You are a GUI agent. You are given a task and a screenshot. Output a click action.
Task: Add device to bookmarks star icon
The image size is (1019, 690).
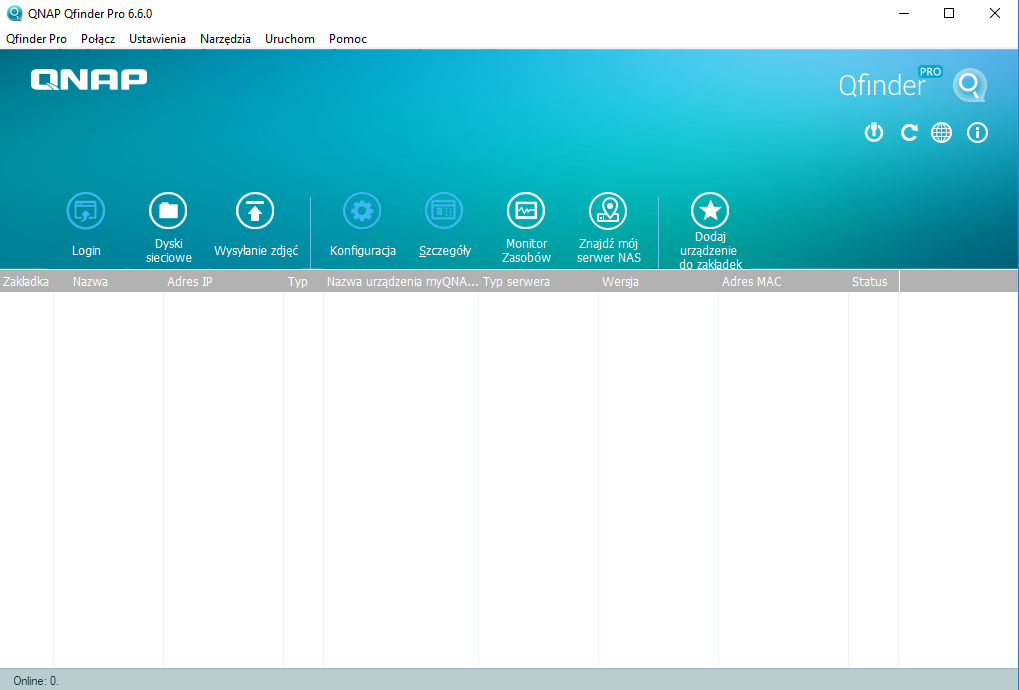click(x=710, y=211)
